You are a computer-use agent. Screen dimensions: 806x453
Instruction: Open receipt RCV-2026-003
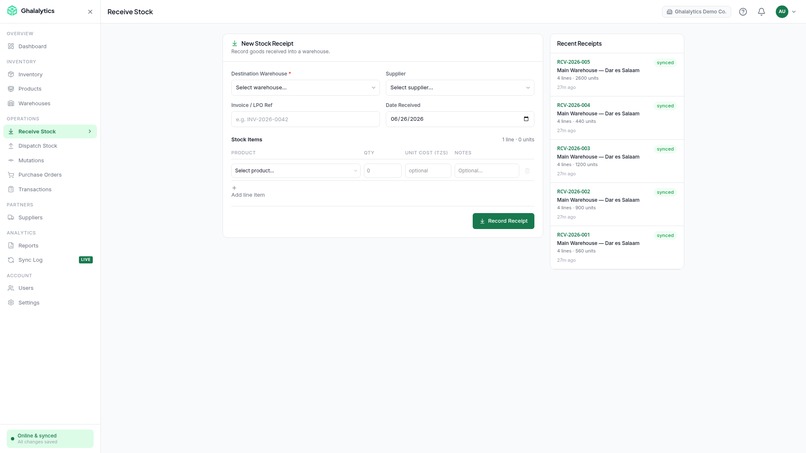[x=617, y=161]
